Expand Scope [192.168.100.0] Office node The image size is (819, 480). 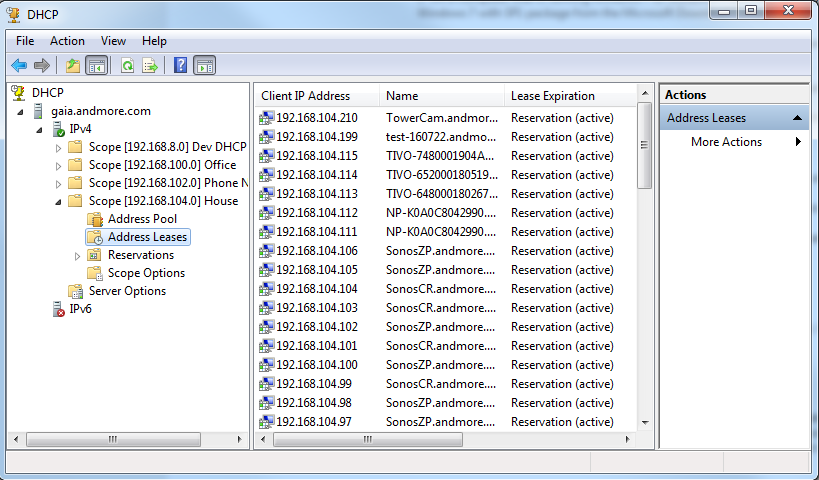pyautogui.click(x=59, y=165)
